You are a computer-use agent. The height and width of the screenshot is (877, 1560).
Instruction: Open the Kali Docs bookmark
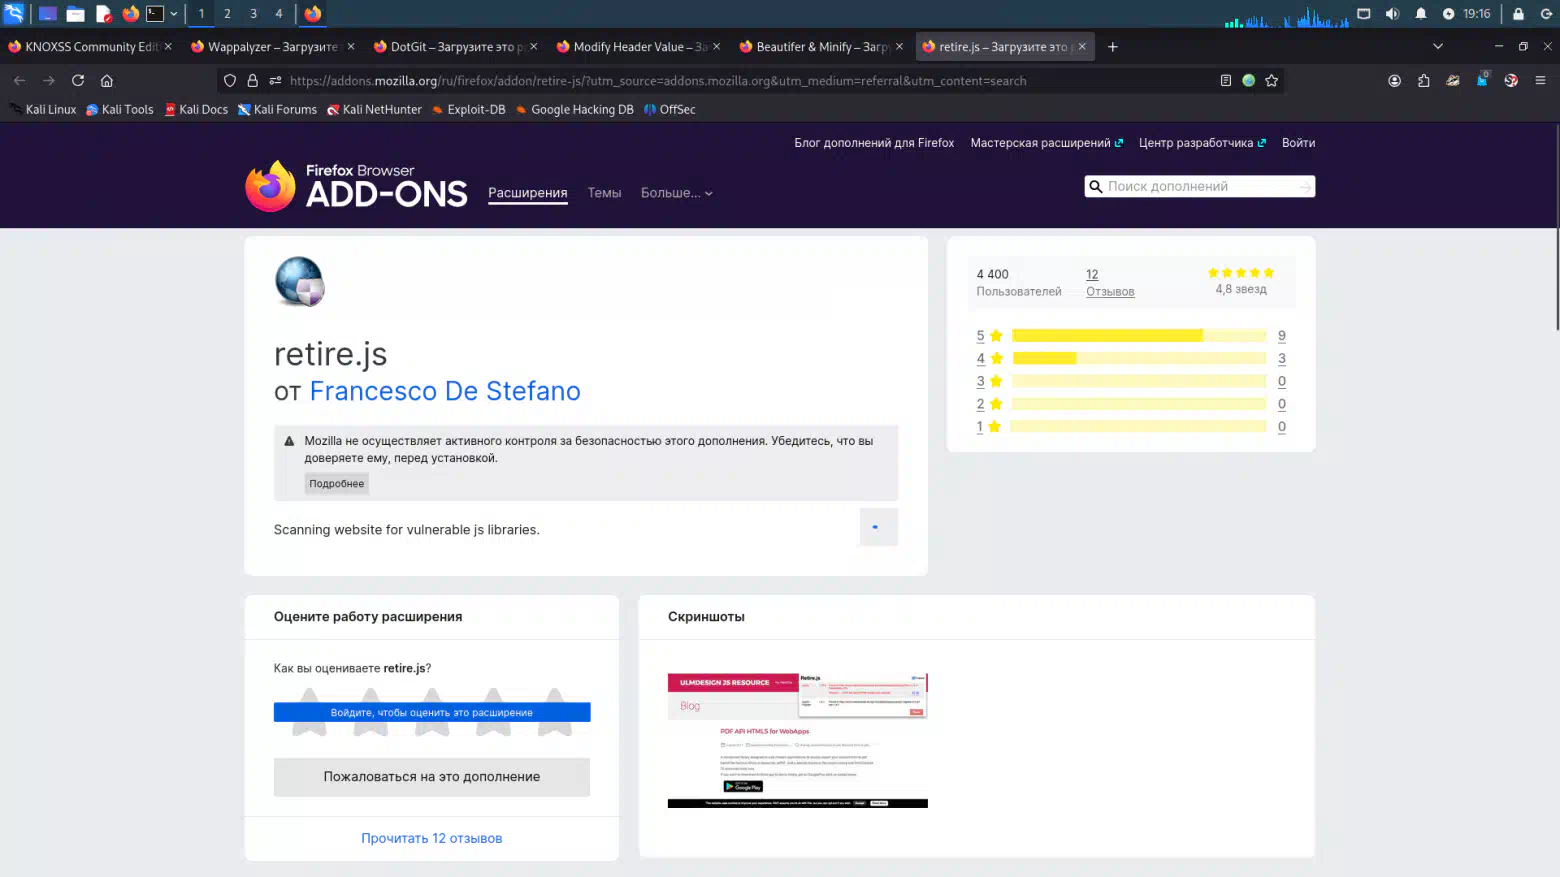[196, 110]
